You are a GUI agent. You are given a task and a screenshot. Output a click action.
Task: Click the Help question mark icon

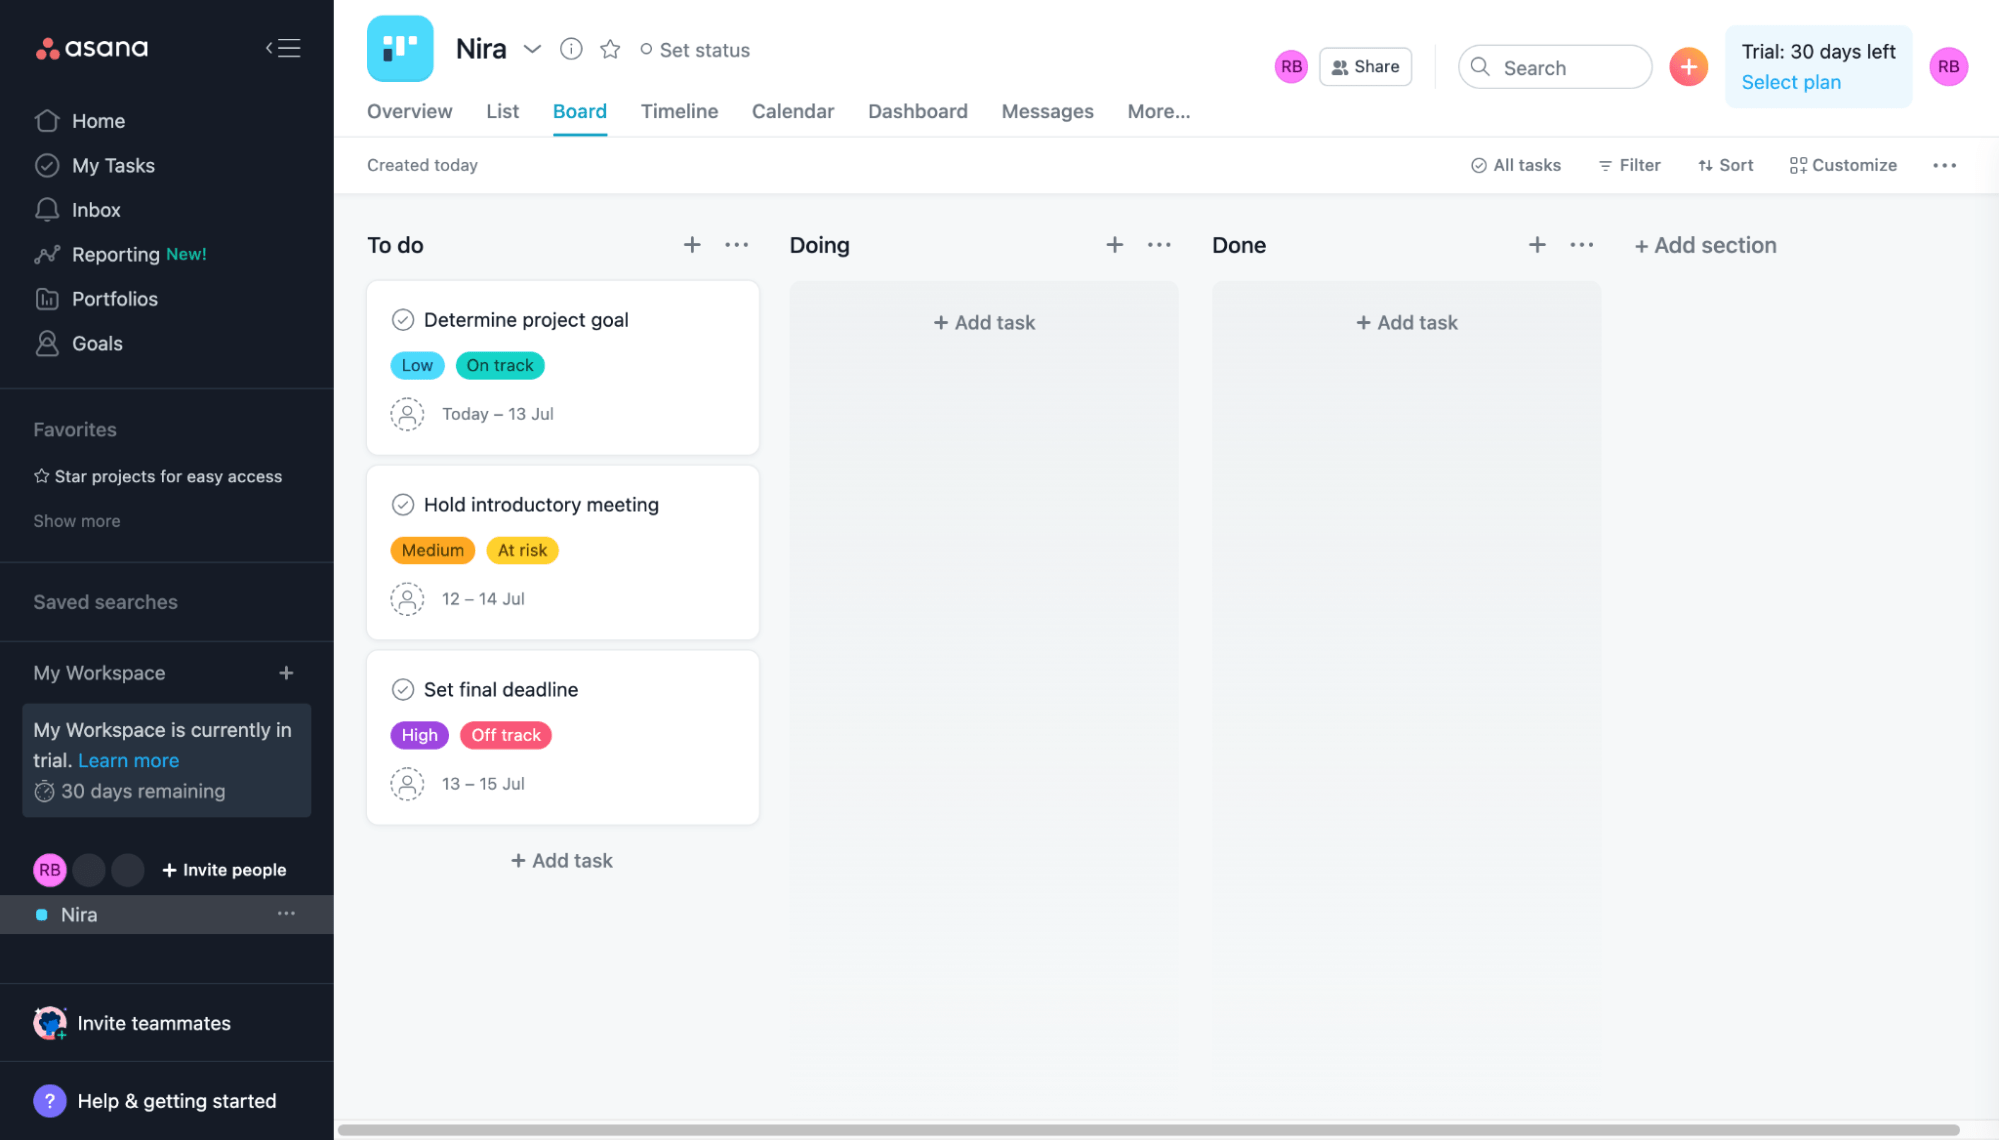(x=49, y=1101)
